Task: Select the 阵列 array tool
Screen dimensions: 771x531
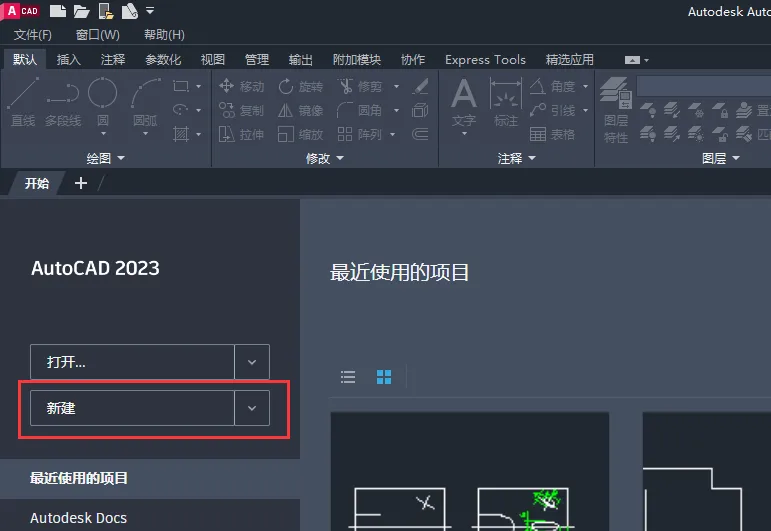Action: (360, 134)
